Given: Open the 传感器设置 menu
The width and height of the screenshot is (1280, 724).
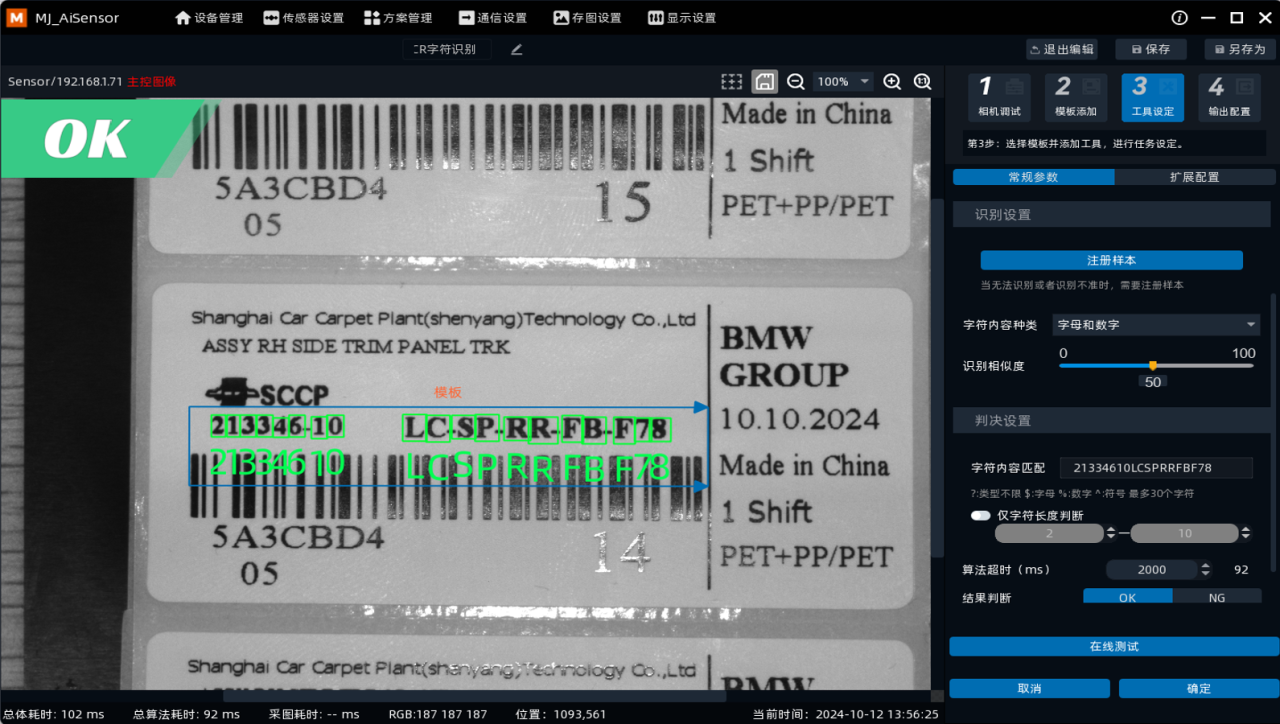Looking at the screenshot, I should coord(304,18).
